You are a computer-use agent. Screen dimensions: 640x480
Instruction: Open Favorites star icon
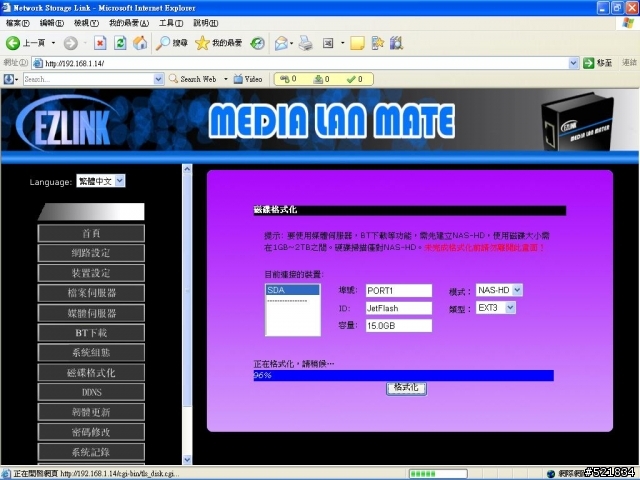(x=202, y=43)
